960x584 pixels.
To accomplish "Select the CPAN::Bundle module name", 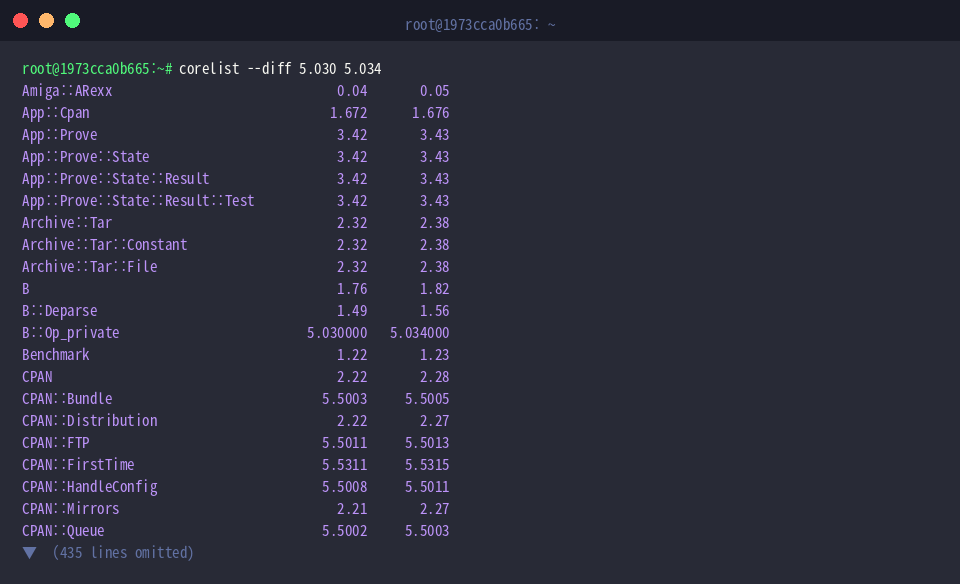I will [67, 399].
